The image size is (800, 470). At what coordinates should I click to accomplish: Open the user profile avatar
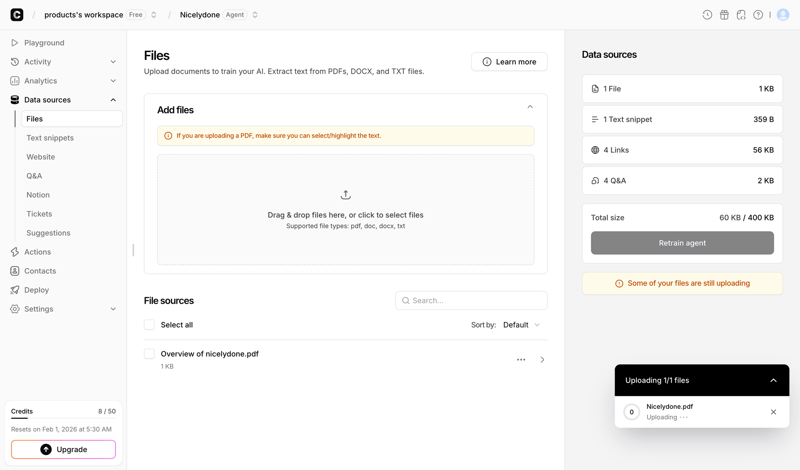coord(783,15)
